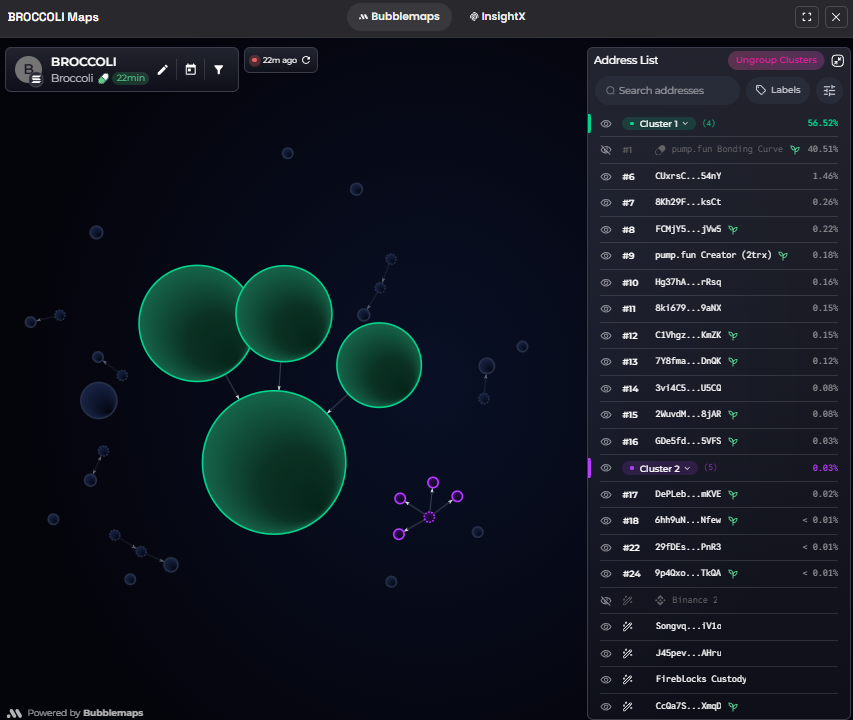Hide address #10 Hg37hA...rRsq

[606, 283]
